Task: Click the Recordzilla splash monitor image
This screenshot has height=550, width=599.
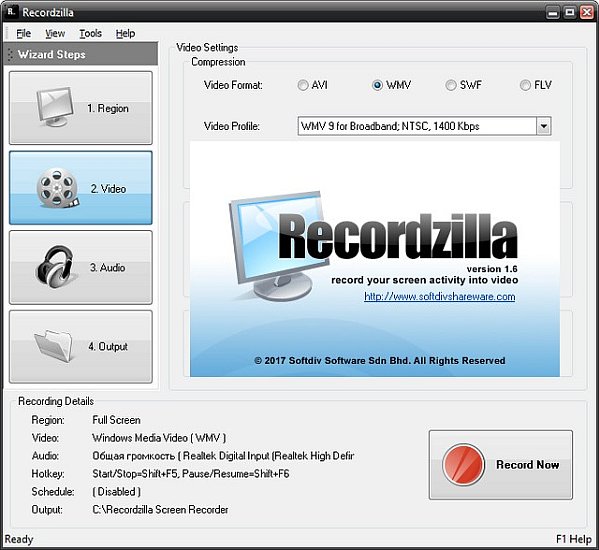Action: click(x=279, y=246)
